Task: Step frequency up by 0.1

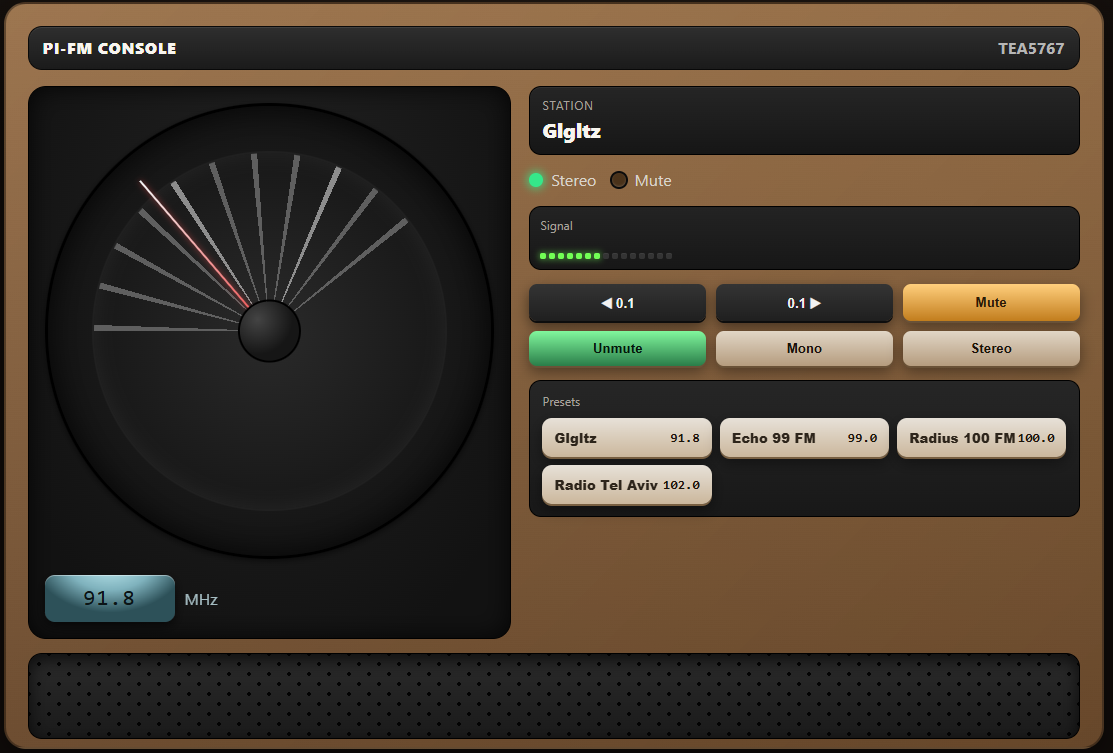Action: 804,303
